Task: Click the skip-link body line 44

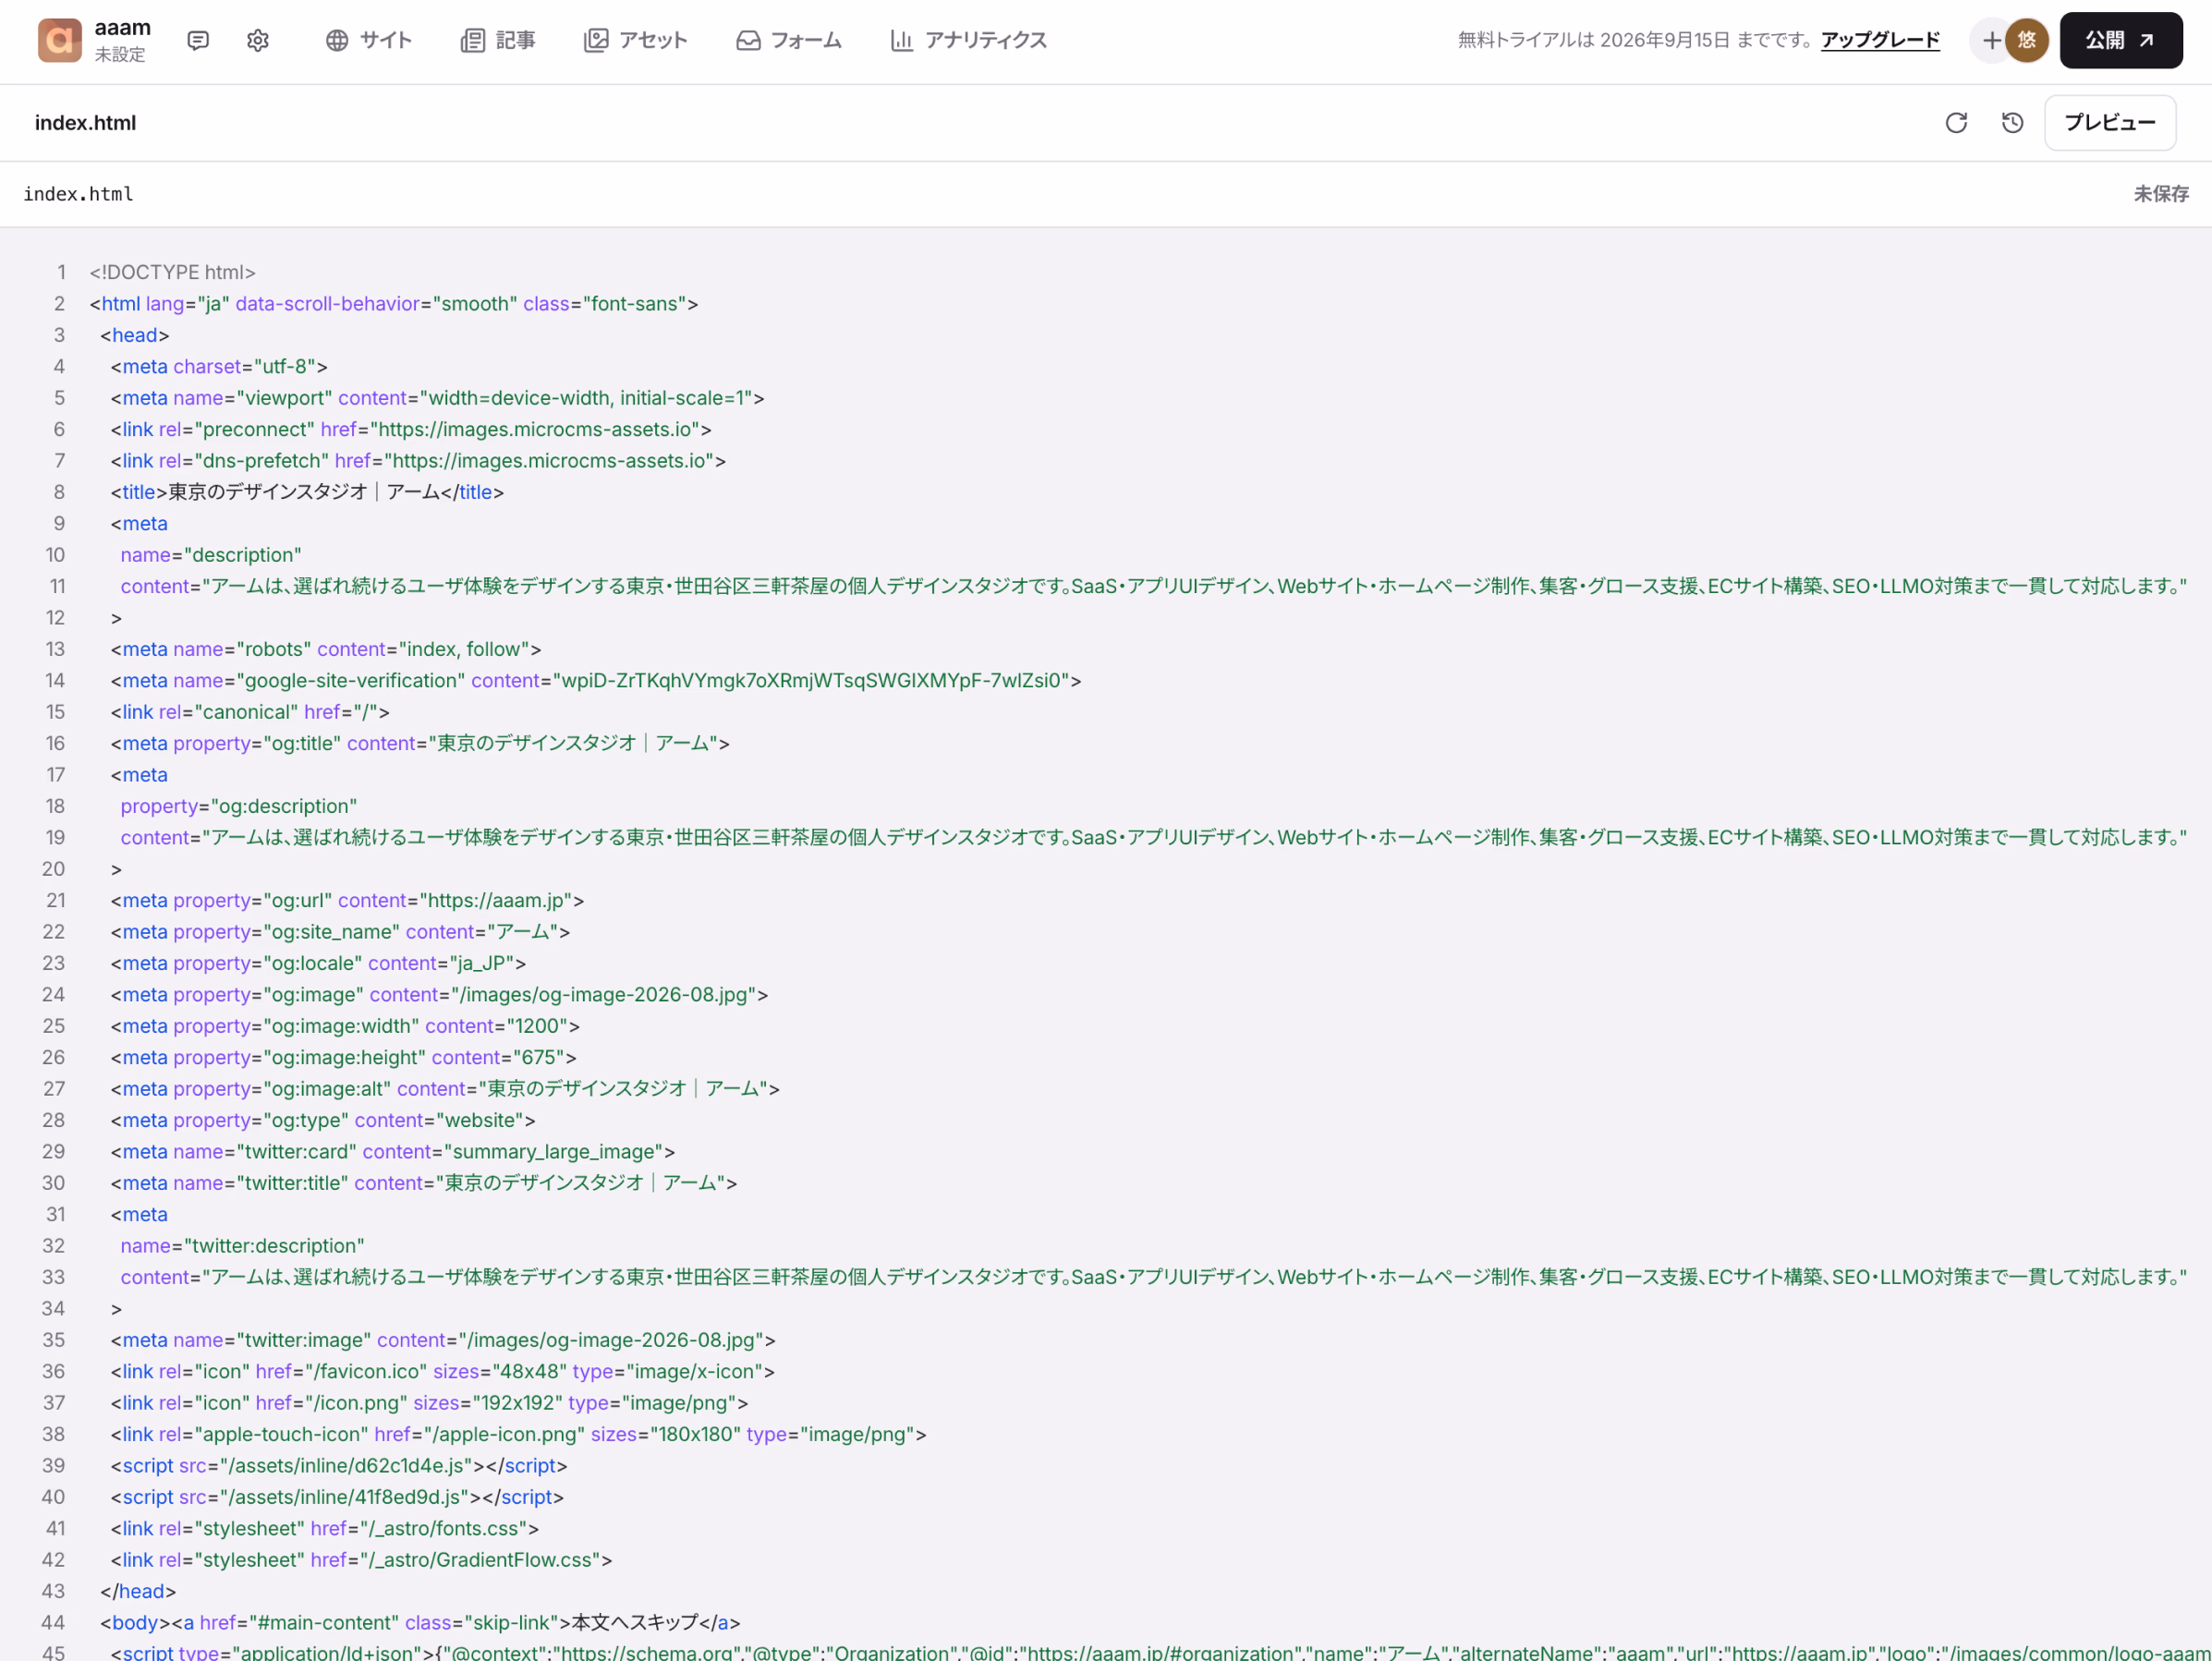Action: [420, 1623]
